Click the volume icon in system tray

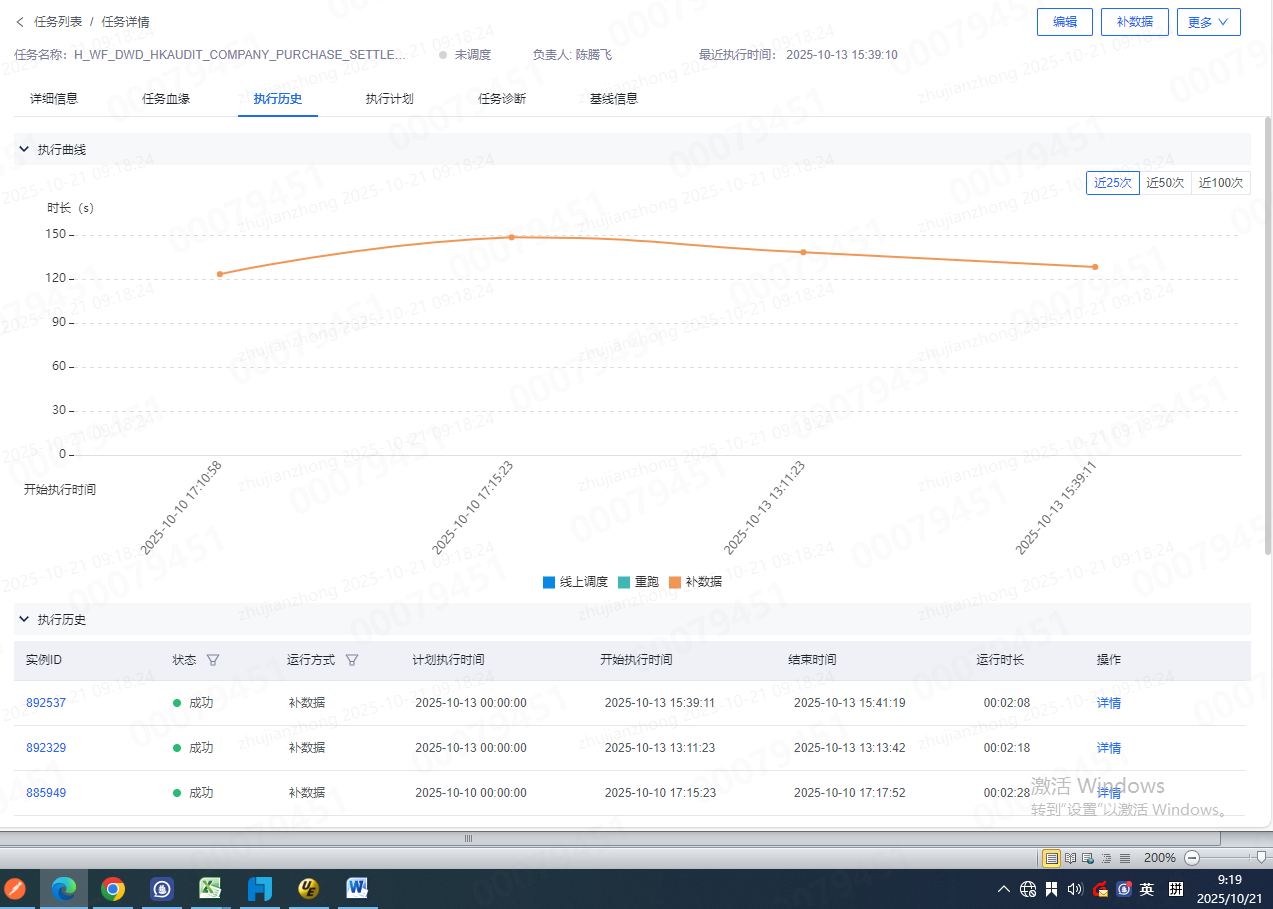coord(1075,889)
